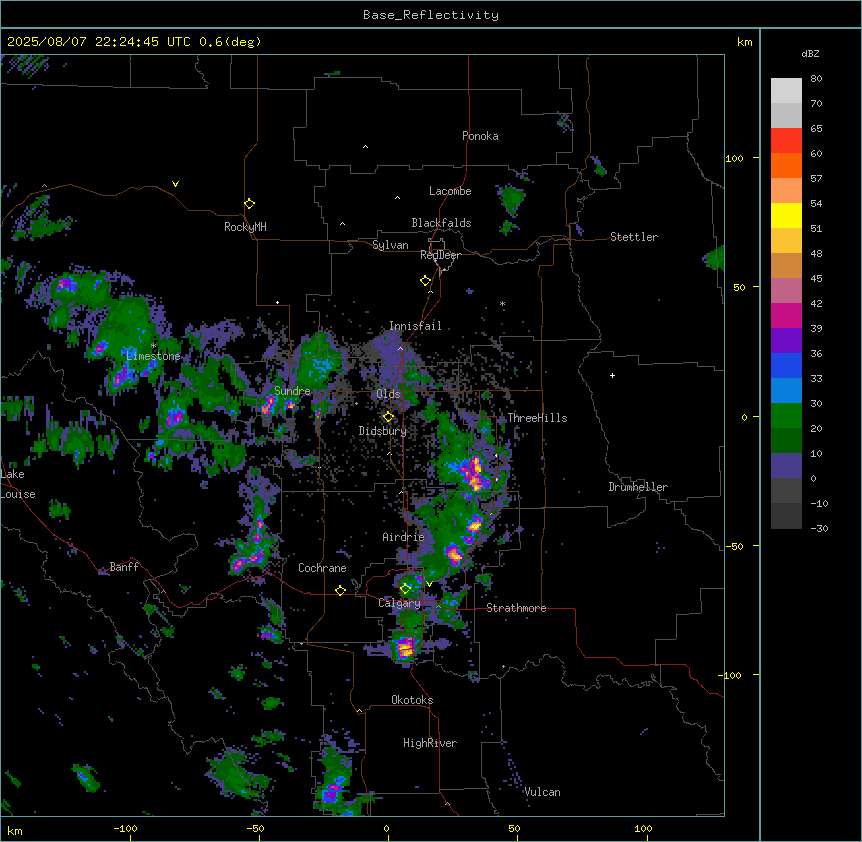
Task: Click the HighRiver town label
Action: tap(429, 743)
